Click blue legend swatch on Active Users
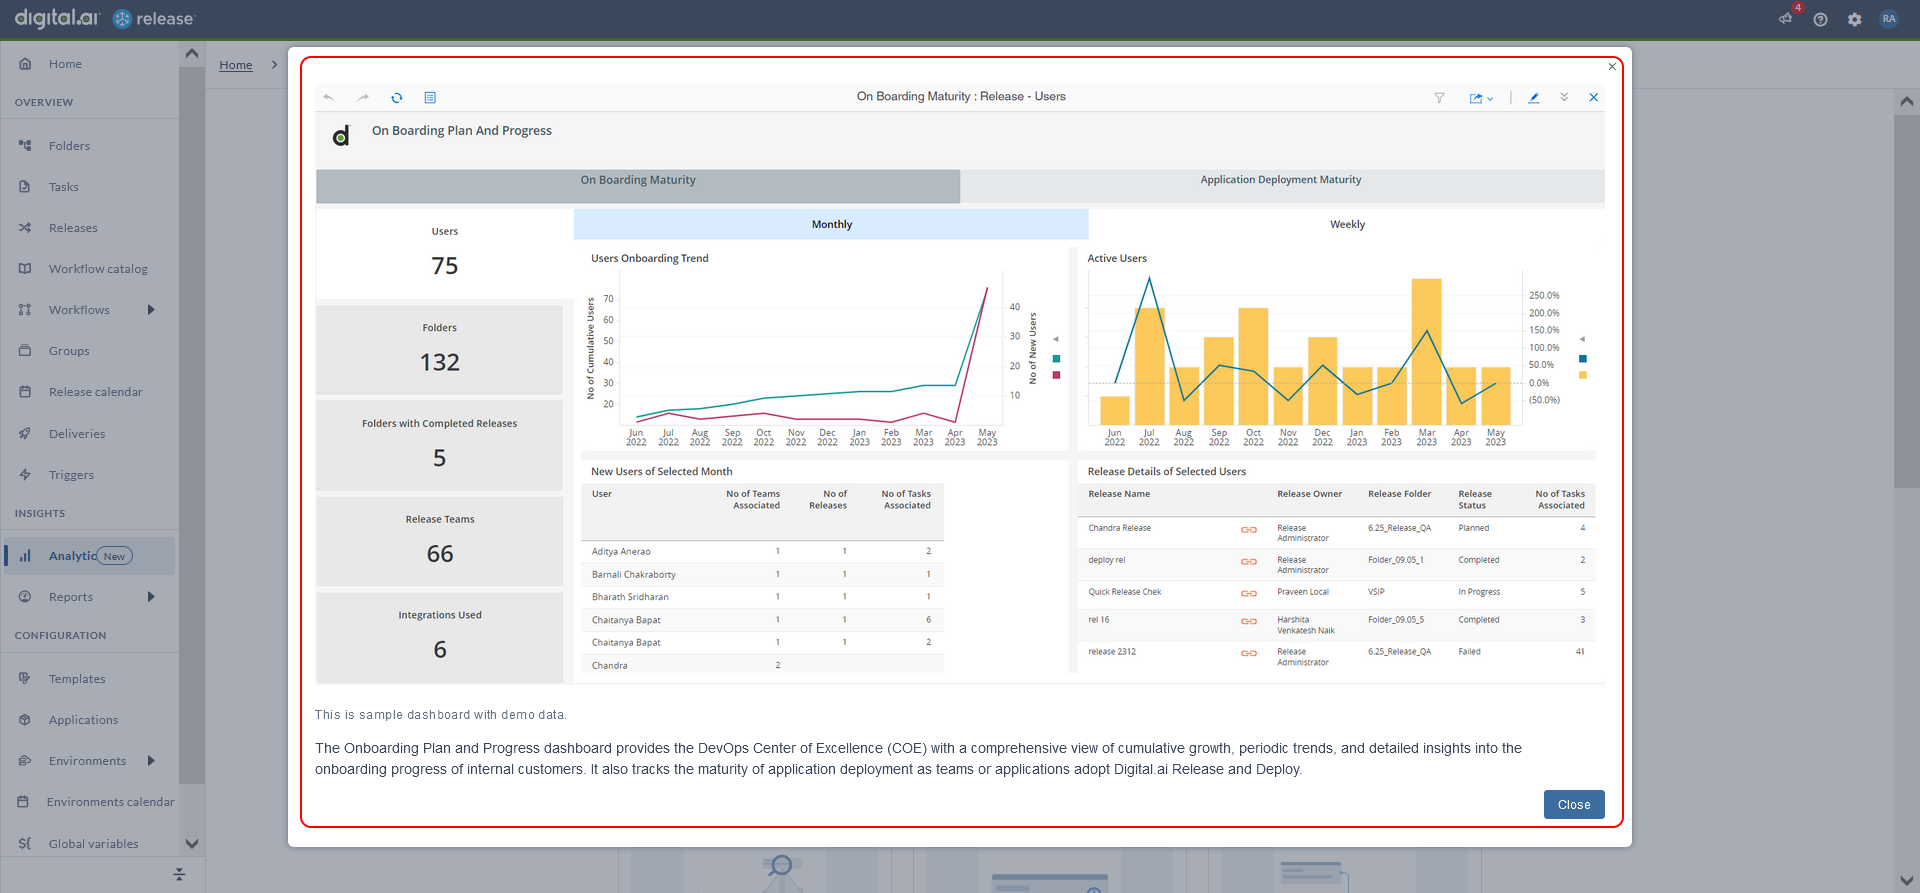The width and height of the screenshot is (1920, 893). pos(1583,359)
